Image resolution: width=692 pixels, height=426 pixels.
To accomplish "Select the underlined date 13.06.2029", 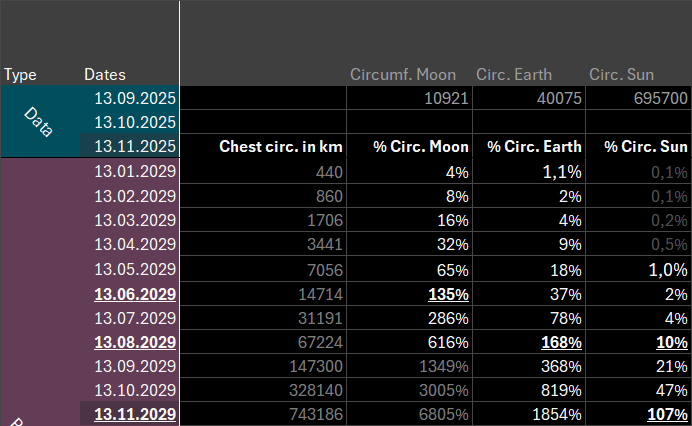I will [133, 293].
